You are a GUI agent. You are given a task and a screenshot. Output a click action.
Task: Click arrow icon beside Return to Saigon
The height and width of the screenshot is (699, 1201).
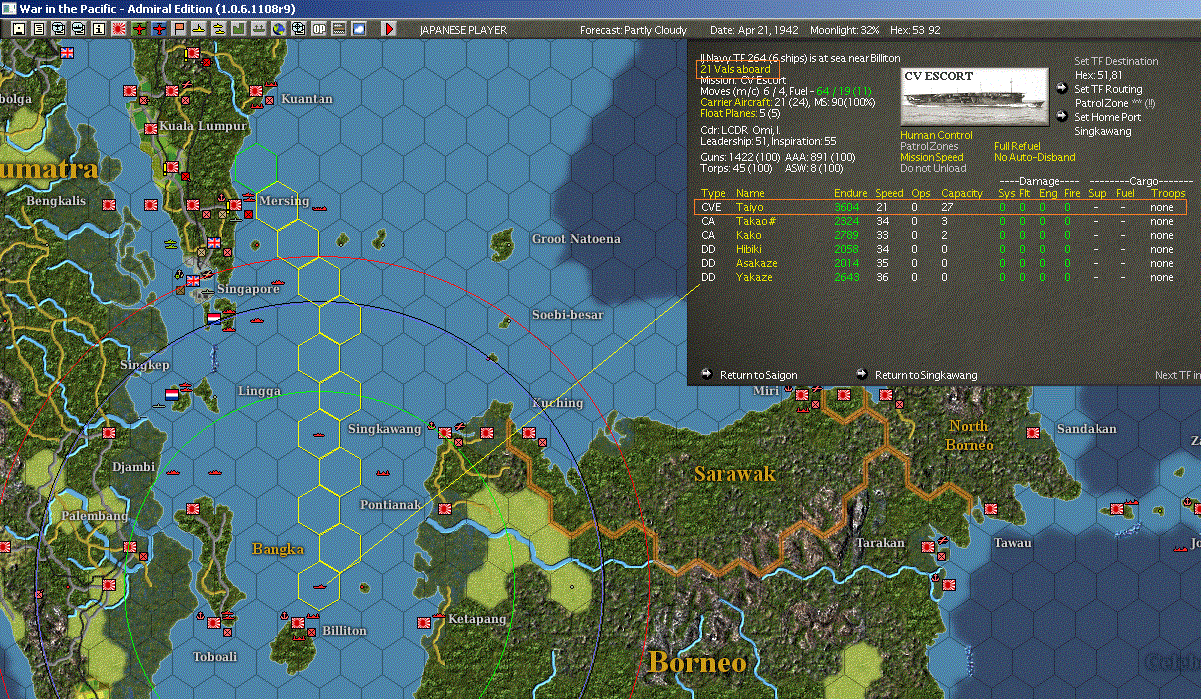[x=707, y=375]
